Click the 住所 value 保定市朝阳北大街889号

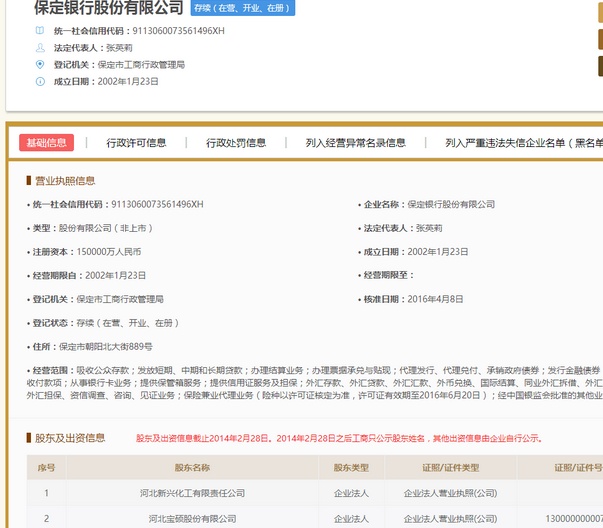tap(106, 347)
